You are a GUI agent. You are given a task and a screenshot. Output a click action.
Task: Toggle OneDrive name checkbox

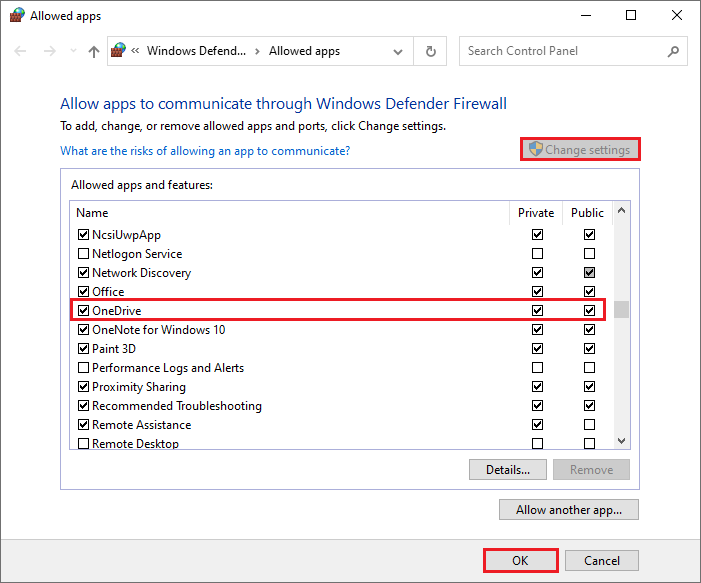pos(83,310)
